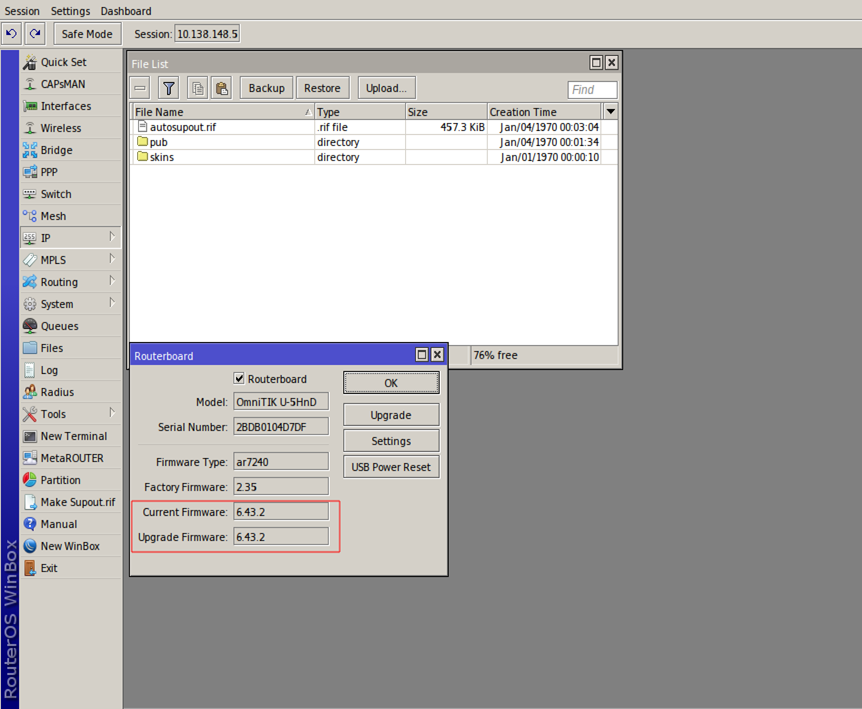The image size is (862, 709).
Task: Click the Current Firmware field
Action: (x=281, y=512)
